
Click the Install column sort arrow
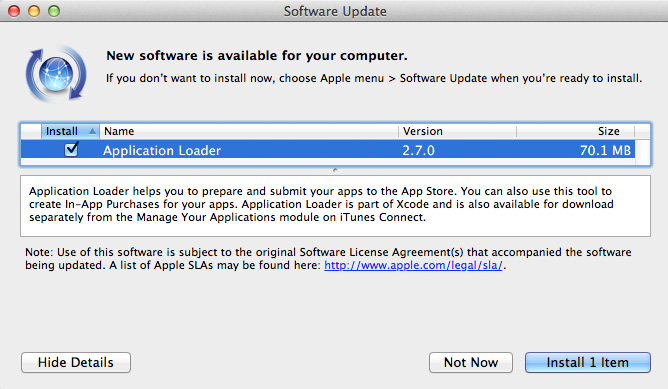pos(92,131)
